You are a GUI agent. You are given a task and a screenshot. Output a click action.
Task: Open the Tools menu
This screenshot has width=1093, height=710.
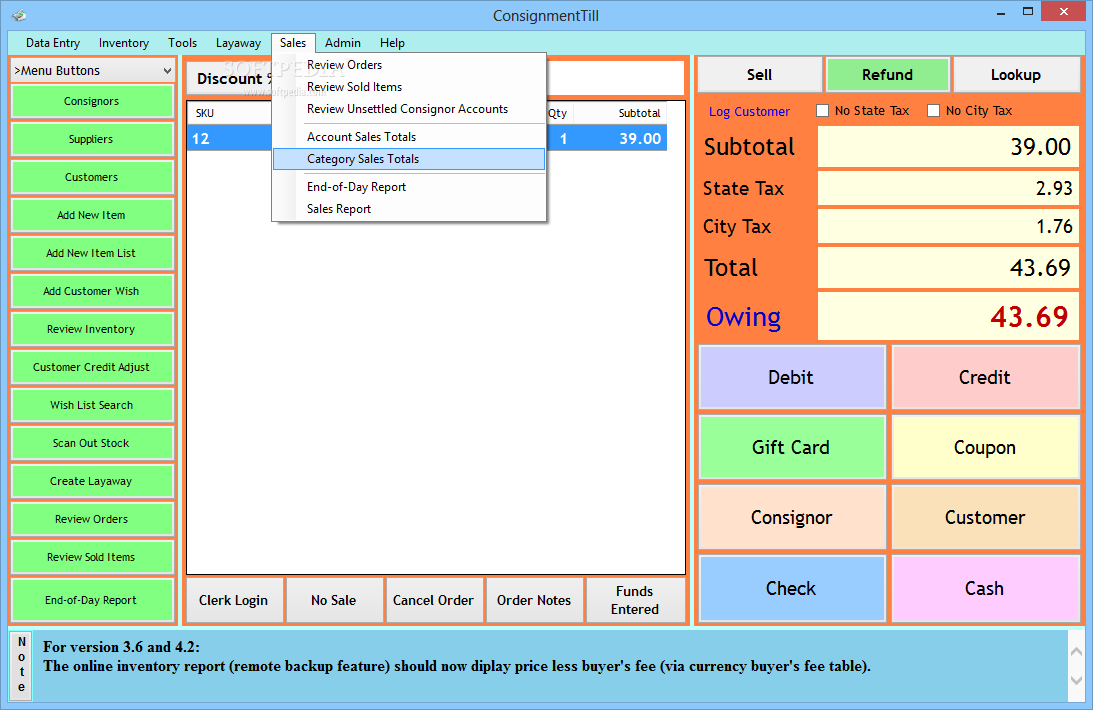[183, 43]
